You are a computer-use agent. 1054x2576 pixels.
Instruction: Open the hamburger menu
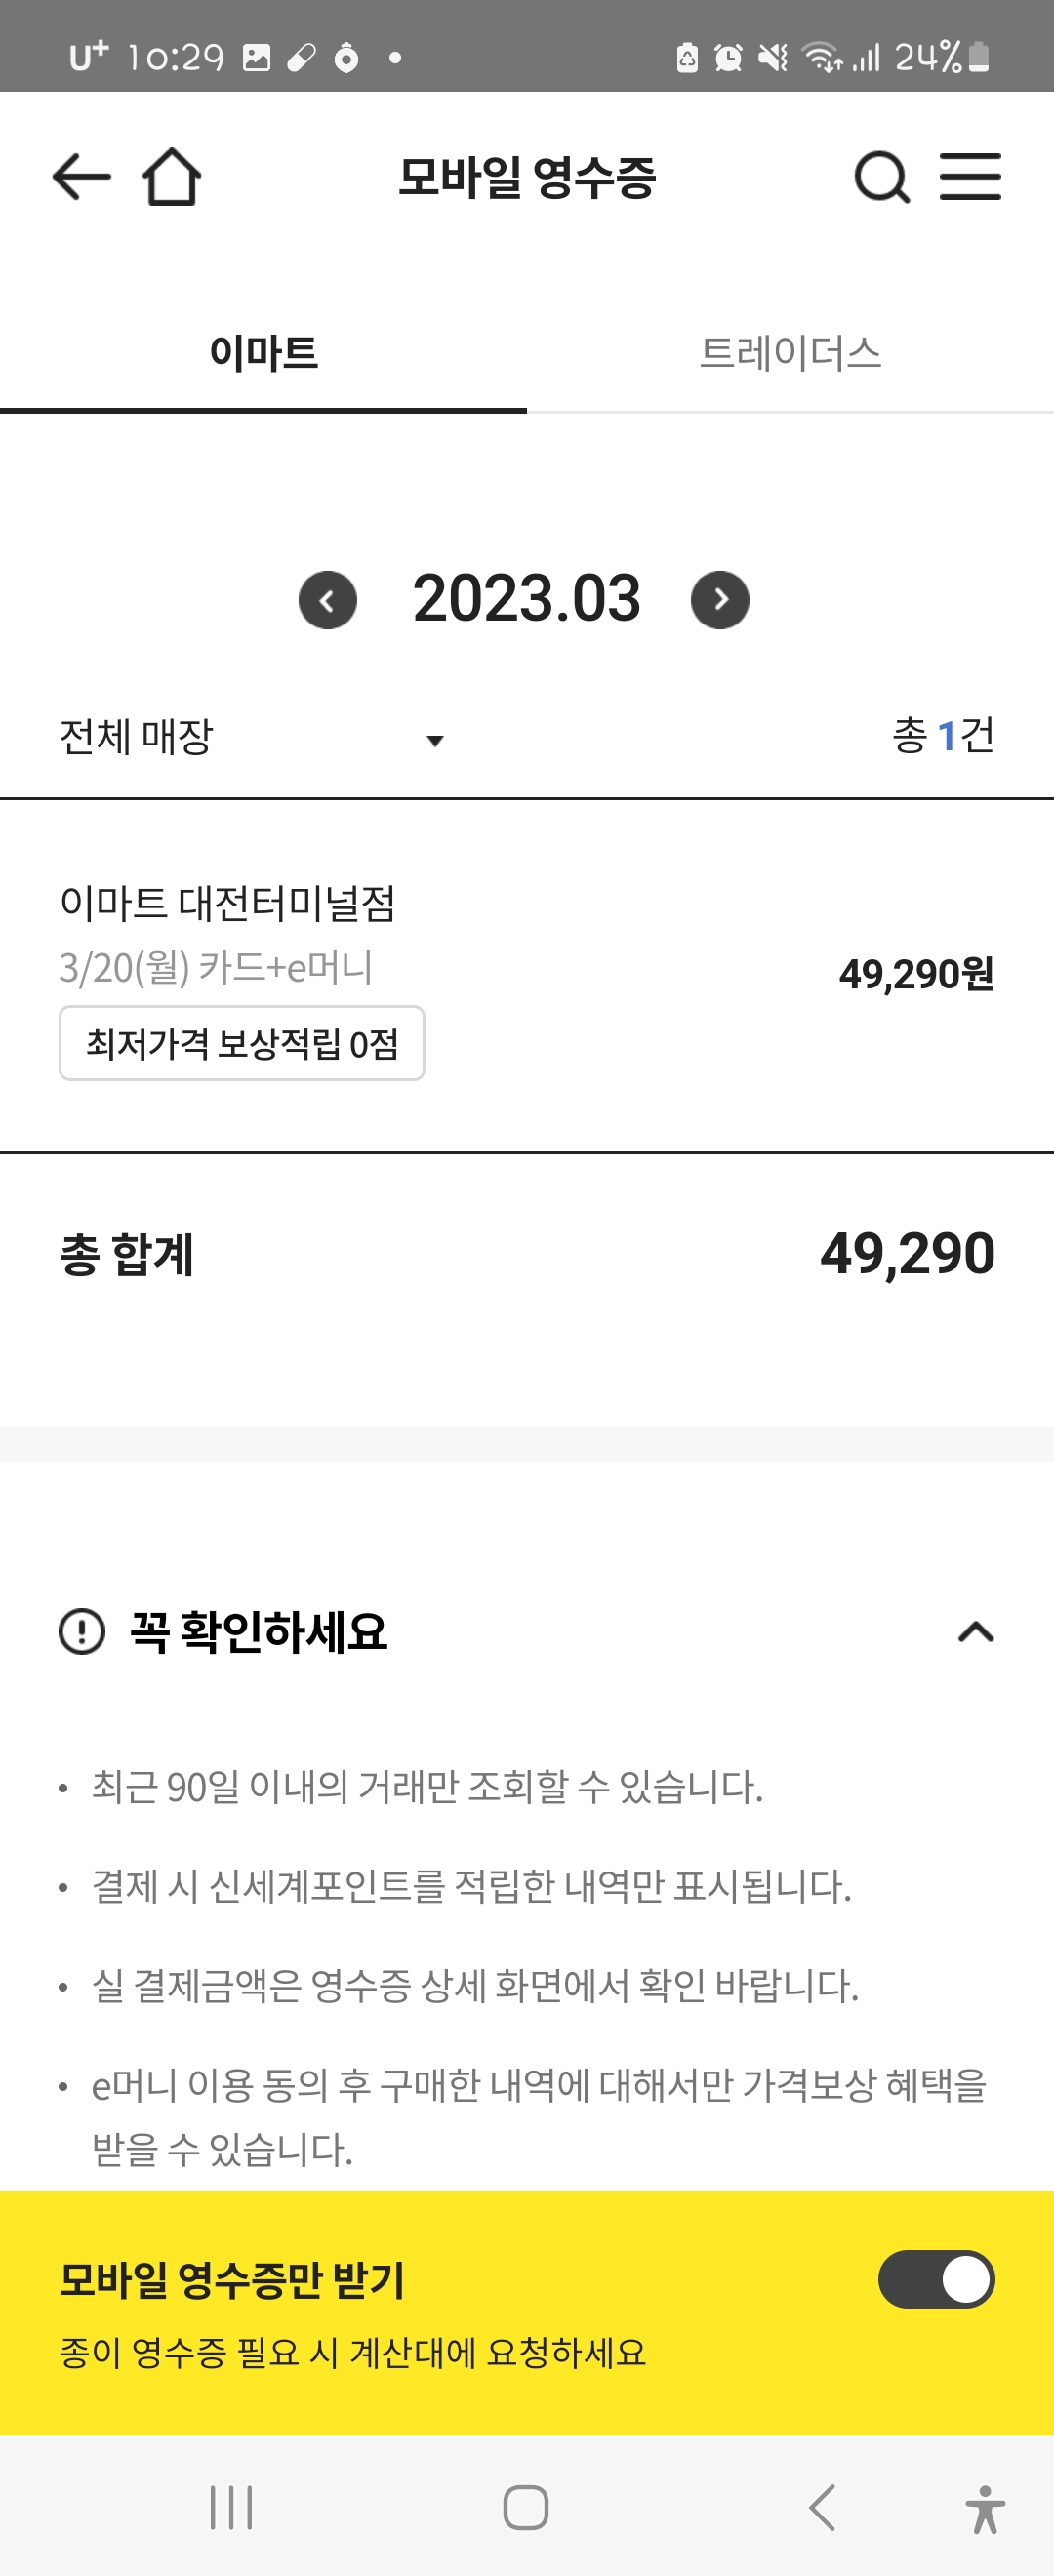[970, 177]
